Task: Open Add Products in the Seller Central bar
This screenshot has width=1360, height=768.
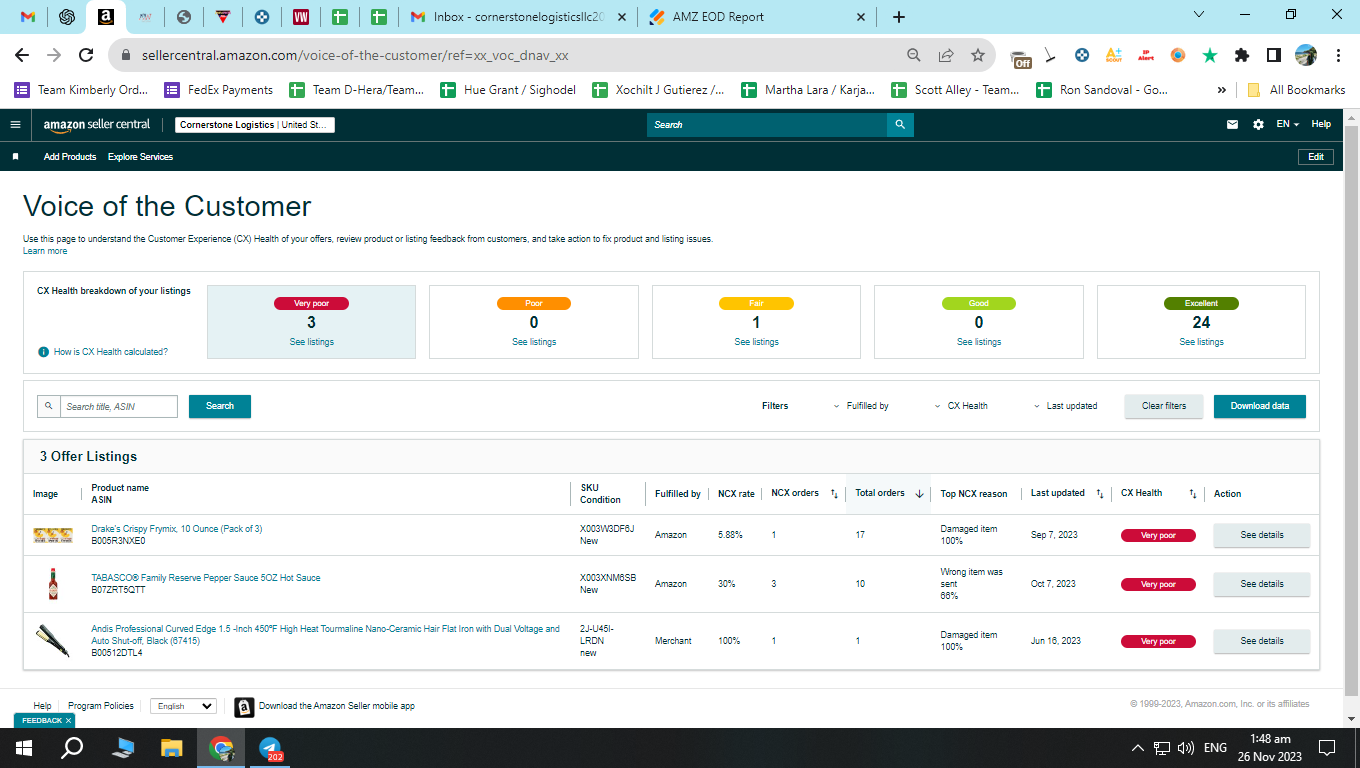Action: 70,157
